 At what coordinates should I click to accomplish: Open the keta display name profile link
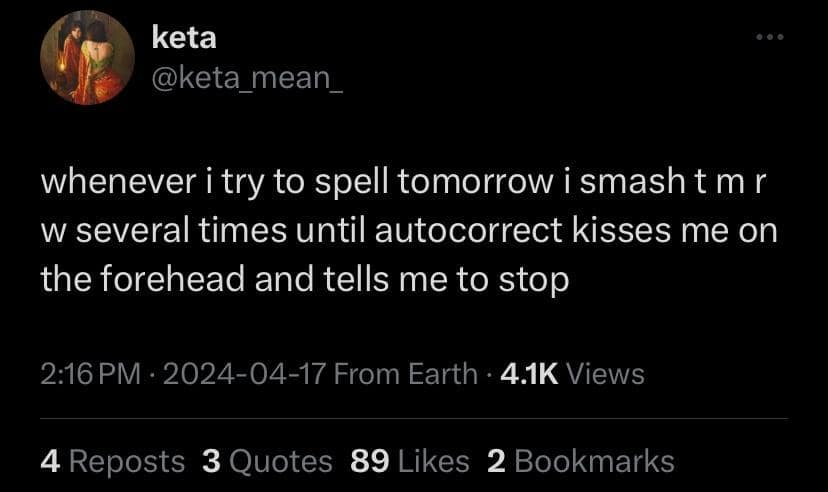pyautogui.click(x=183, y=39)
